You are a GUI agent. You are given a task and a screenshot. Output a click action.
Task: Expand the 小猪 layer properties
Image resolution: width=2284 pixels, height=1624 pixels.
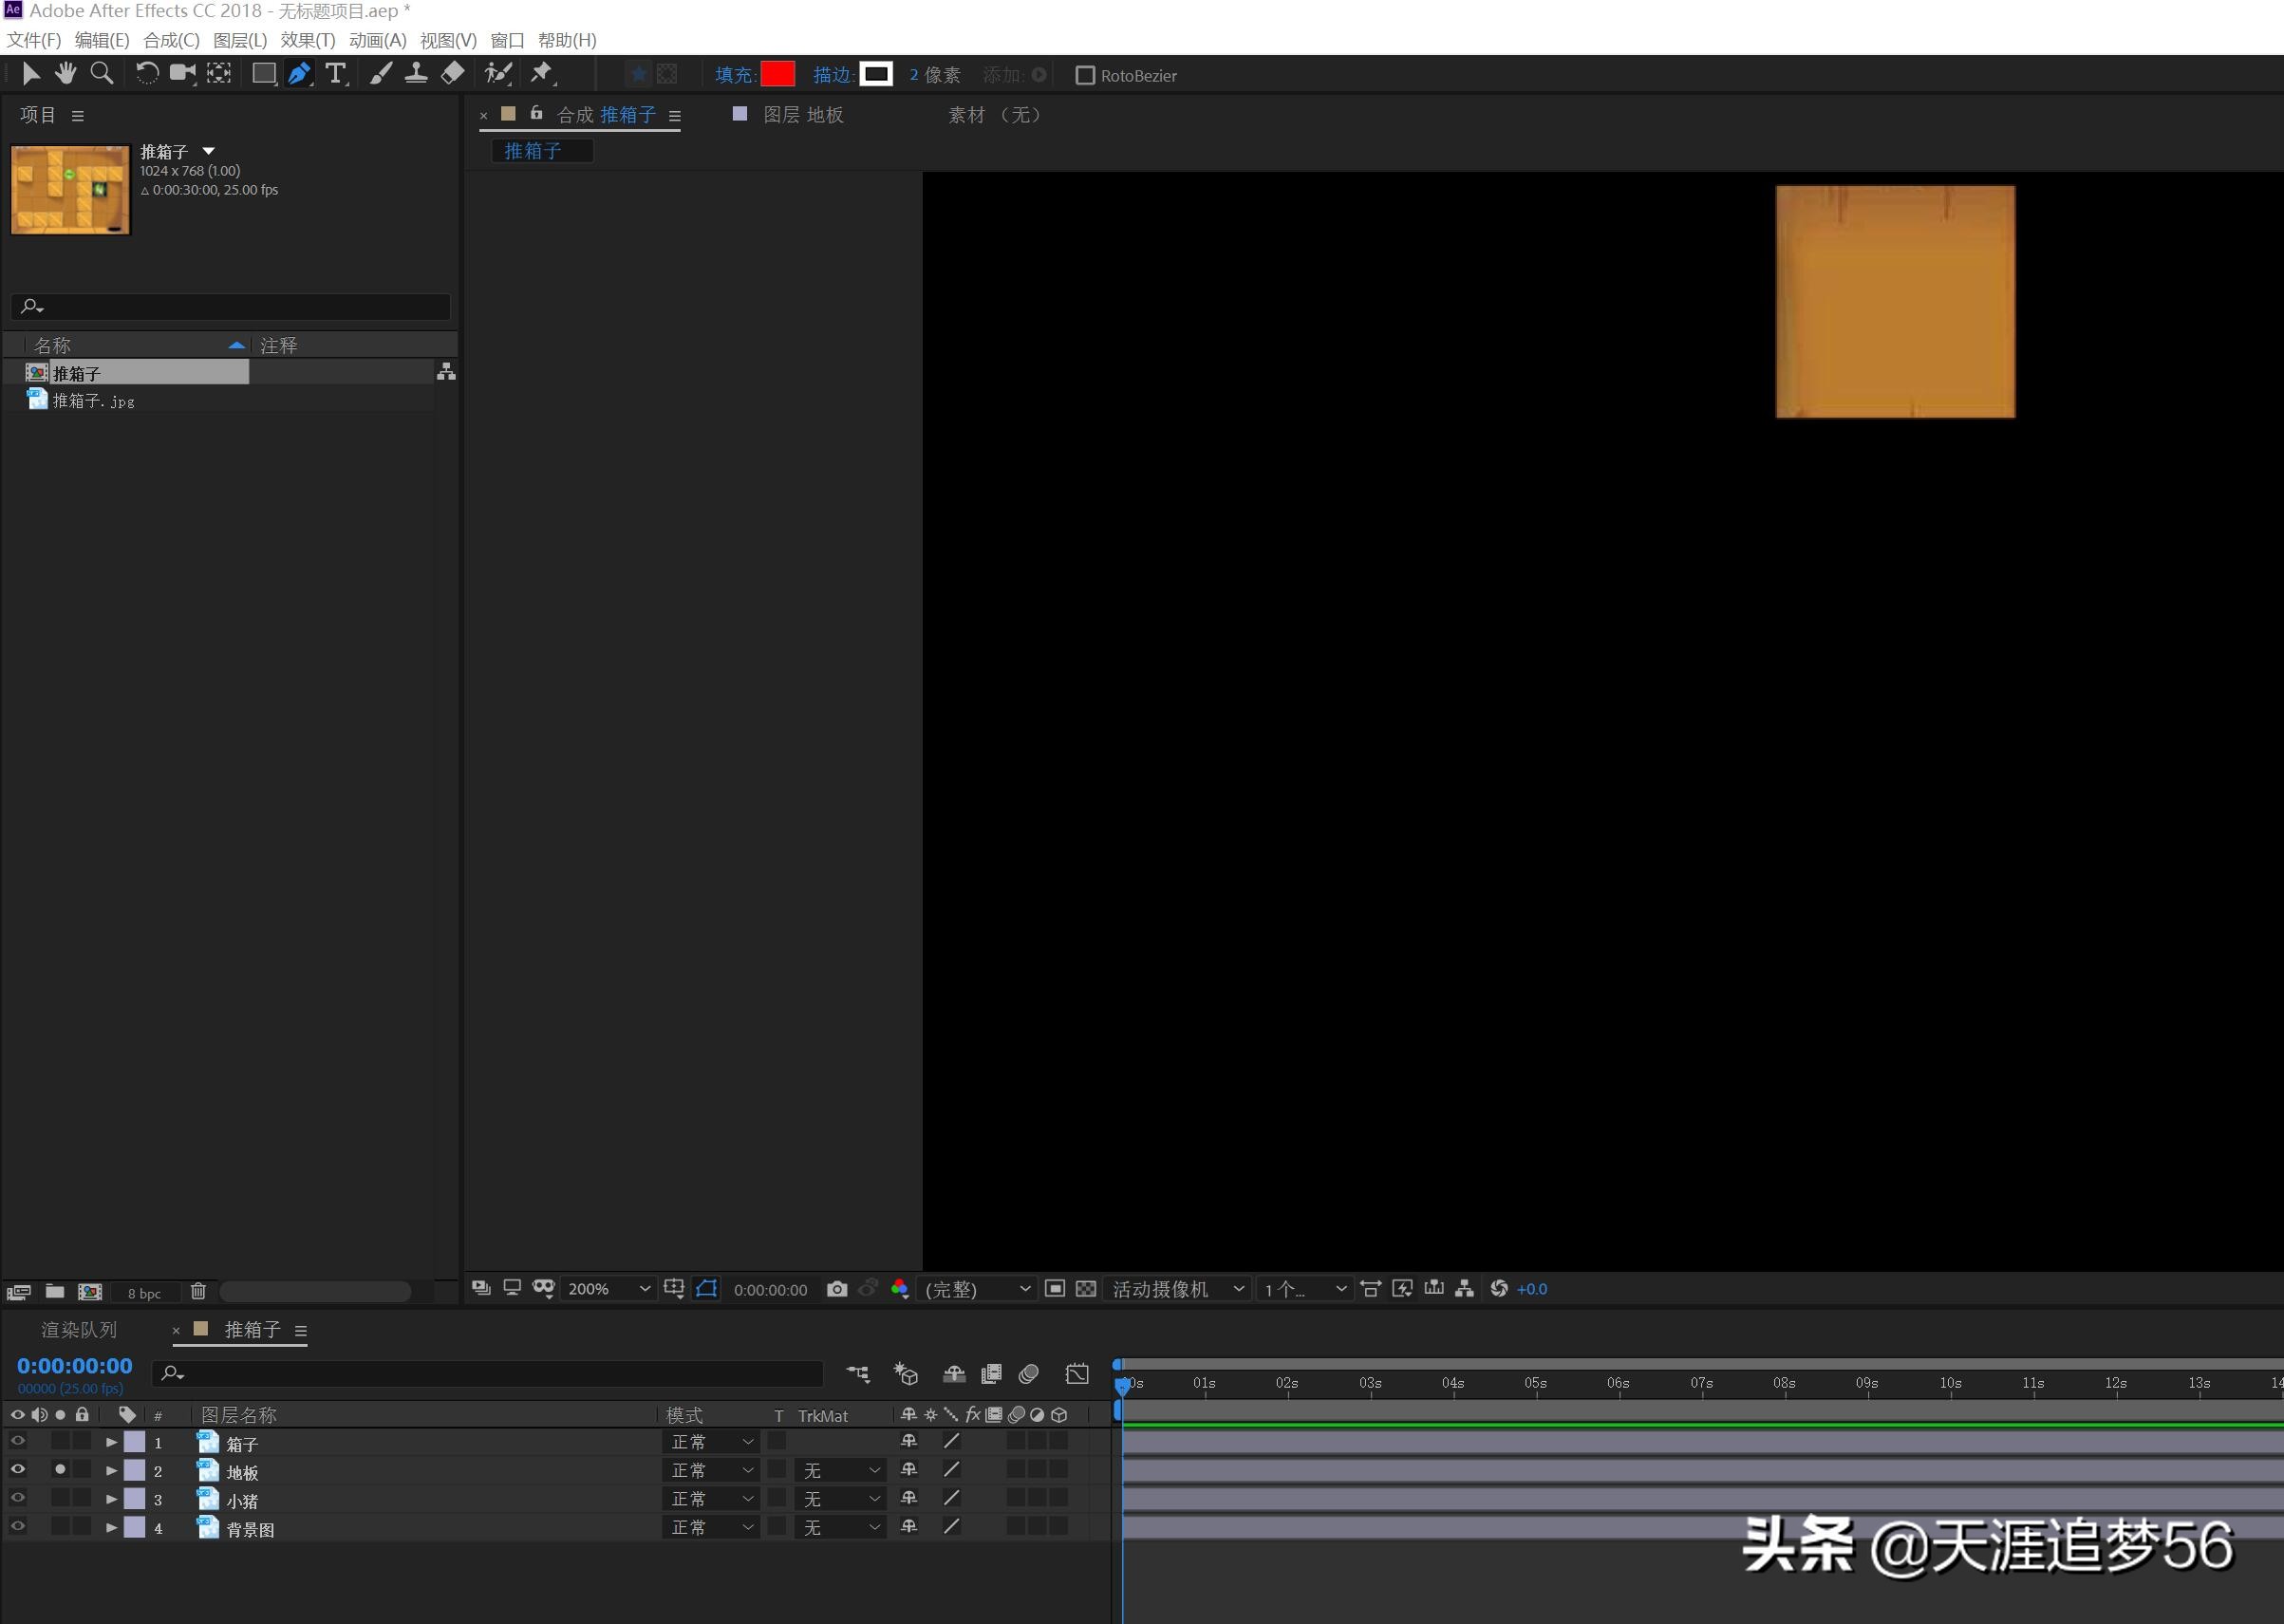[x=111, y=1499]
